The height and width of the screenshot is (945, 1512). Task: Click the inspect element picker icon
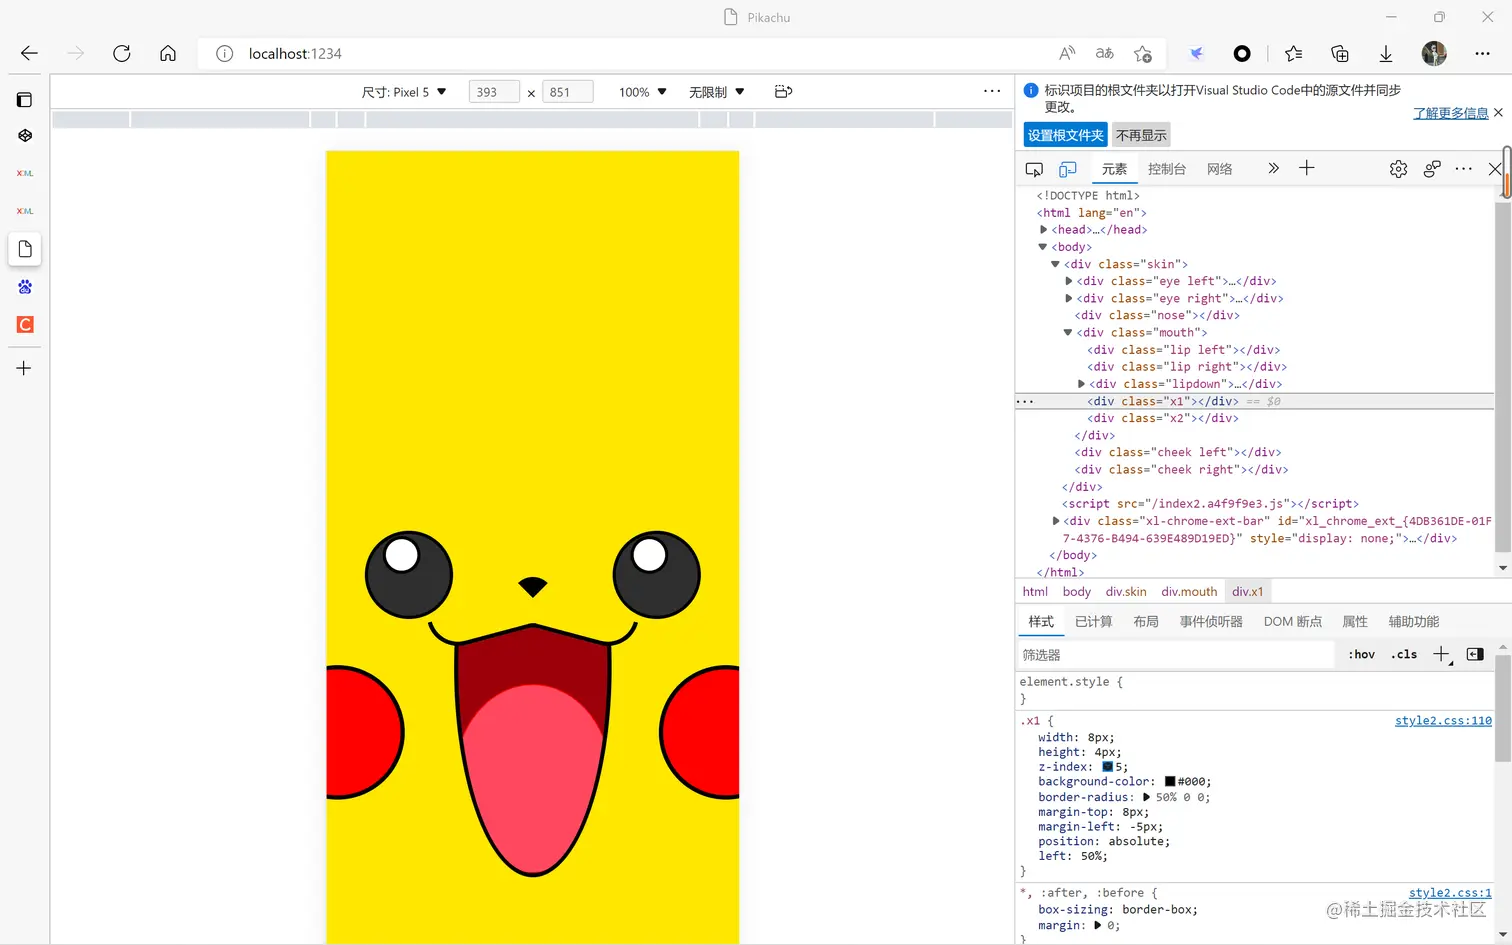pos(1034,169)
